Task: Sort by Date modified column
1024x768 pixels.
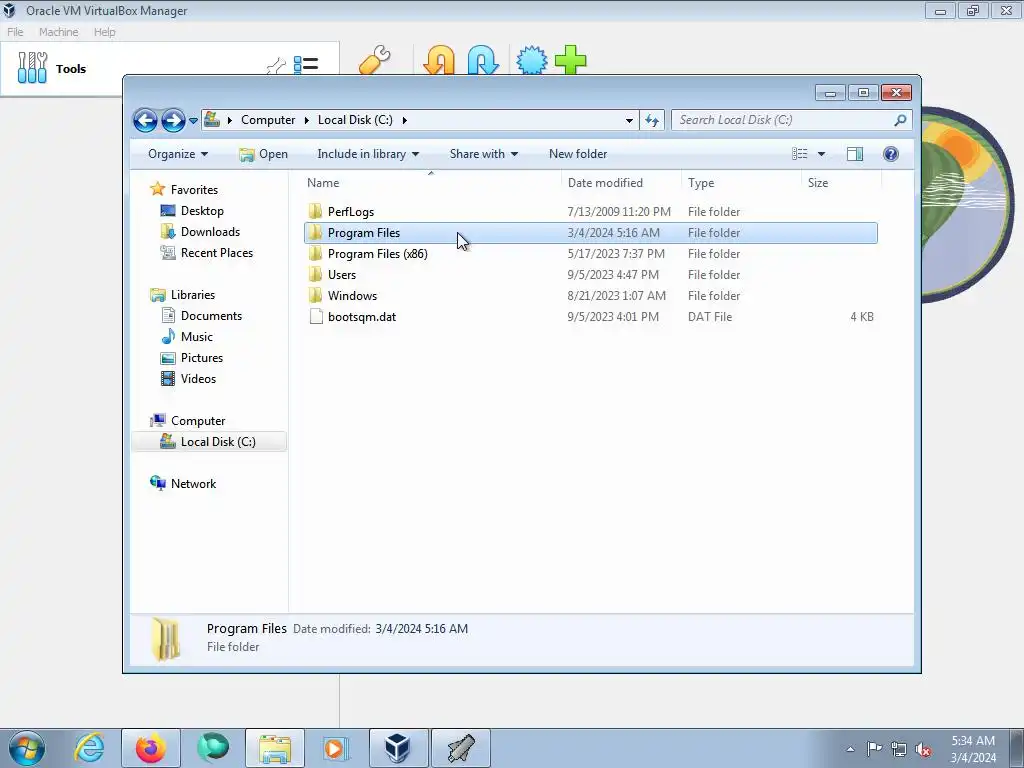Action: 621,183
